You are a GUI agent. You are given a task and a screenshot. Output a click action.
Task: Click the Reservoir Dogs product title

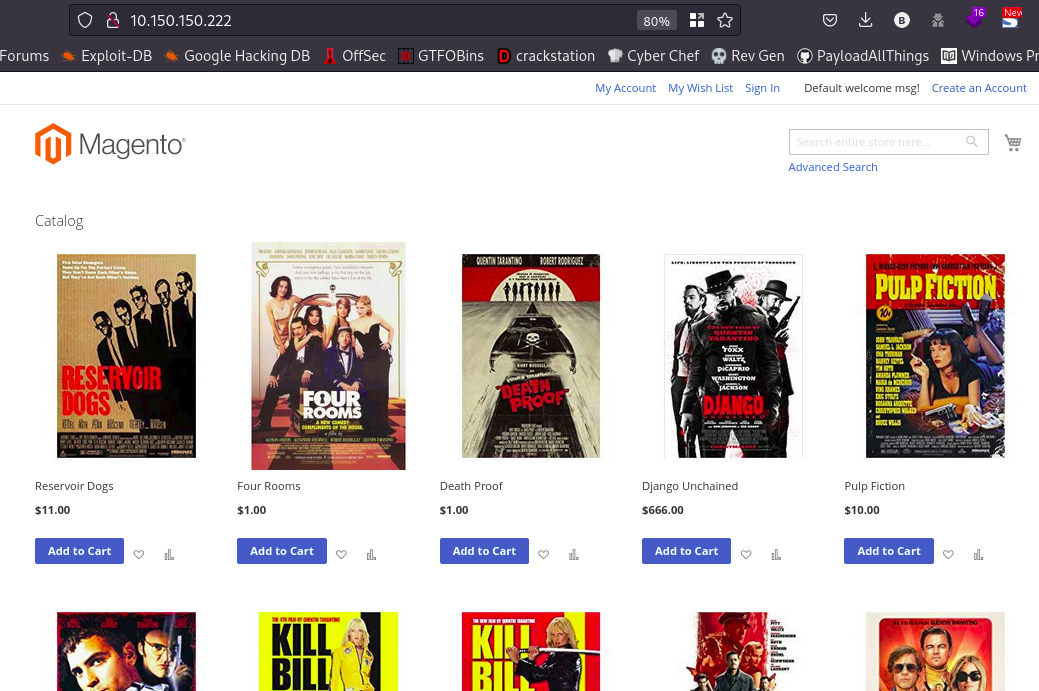[74, 486]
